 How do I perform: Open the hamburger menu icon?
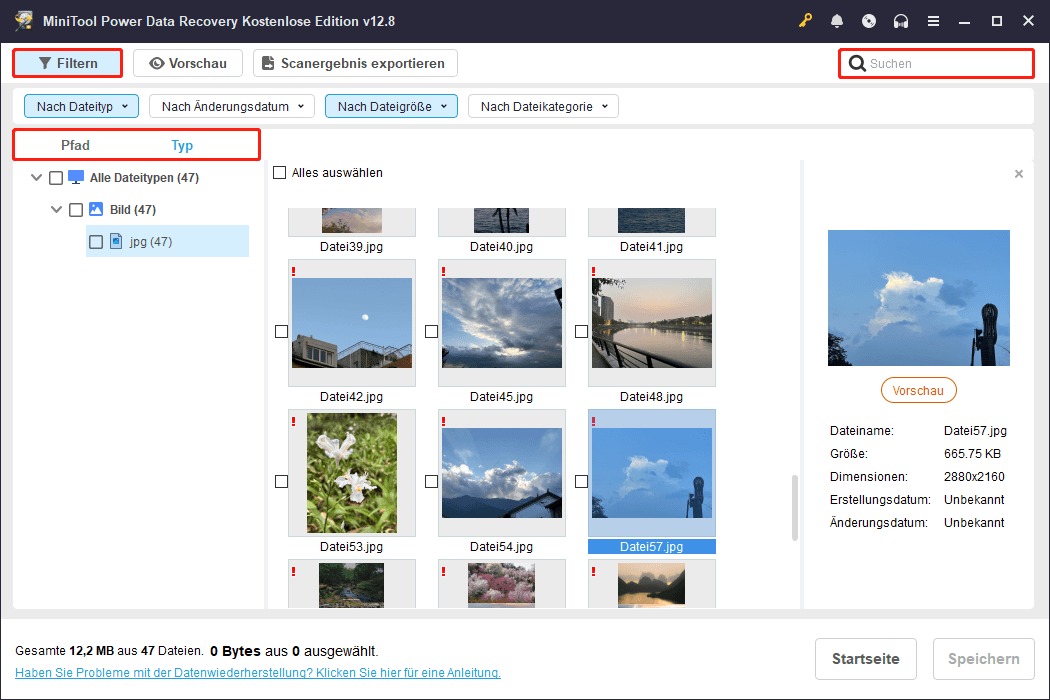933,21
